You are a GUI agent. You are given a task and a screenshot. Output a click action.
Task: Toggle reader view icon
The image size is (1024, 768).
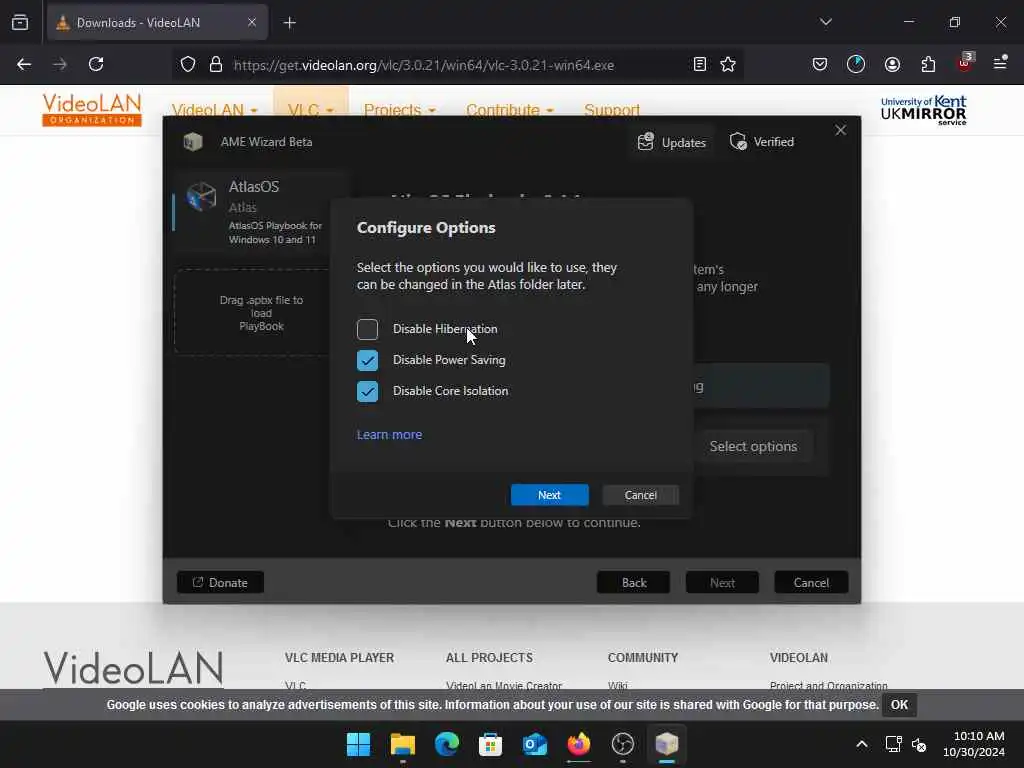pyautogui.click(x=699, y=65)
